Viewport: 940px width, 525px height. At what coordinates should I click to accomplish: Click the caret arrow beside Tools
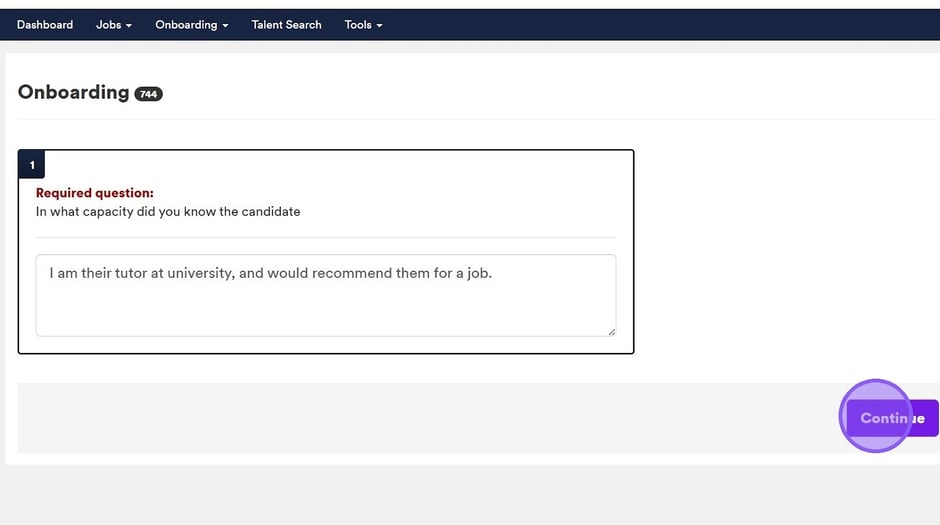click(380, 26)
